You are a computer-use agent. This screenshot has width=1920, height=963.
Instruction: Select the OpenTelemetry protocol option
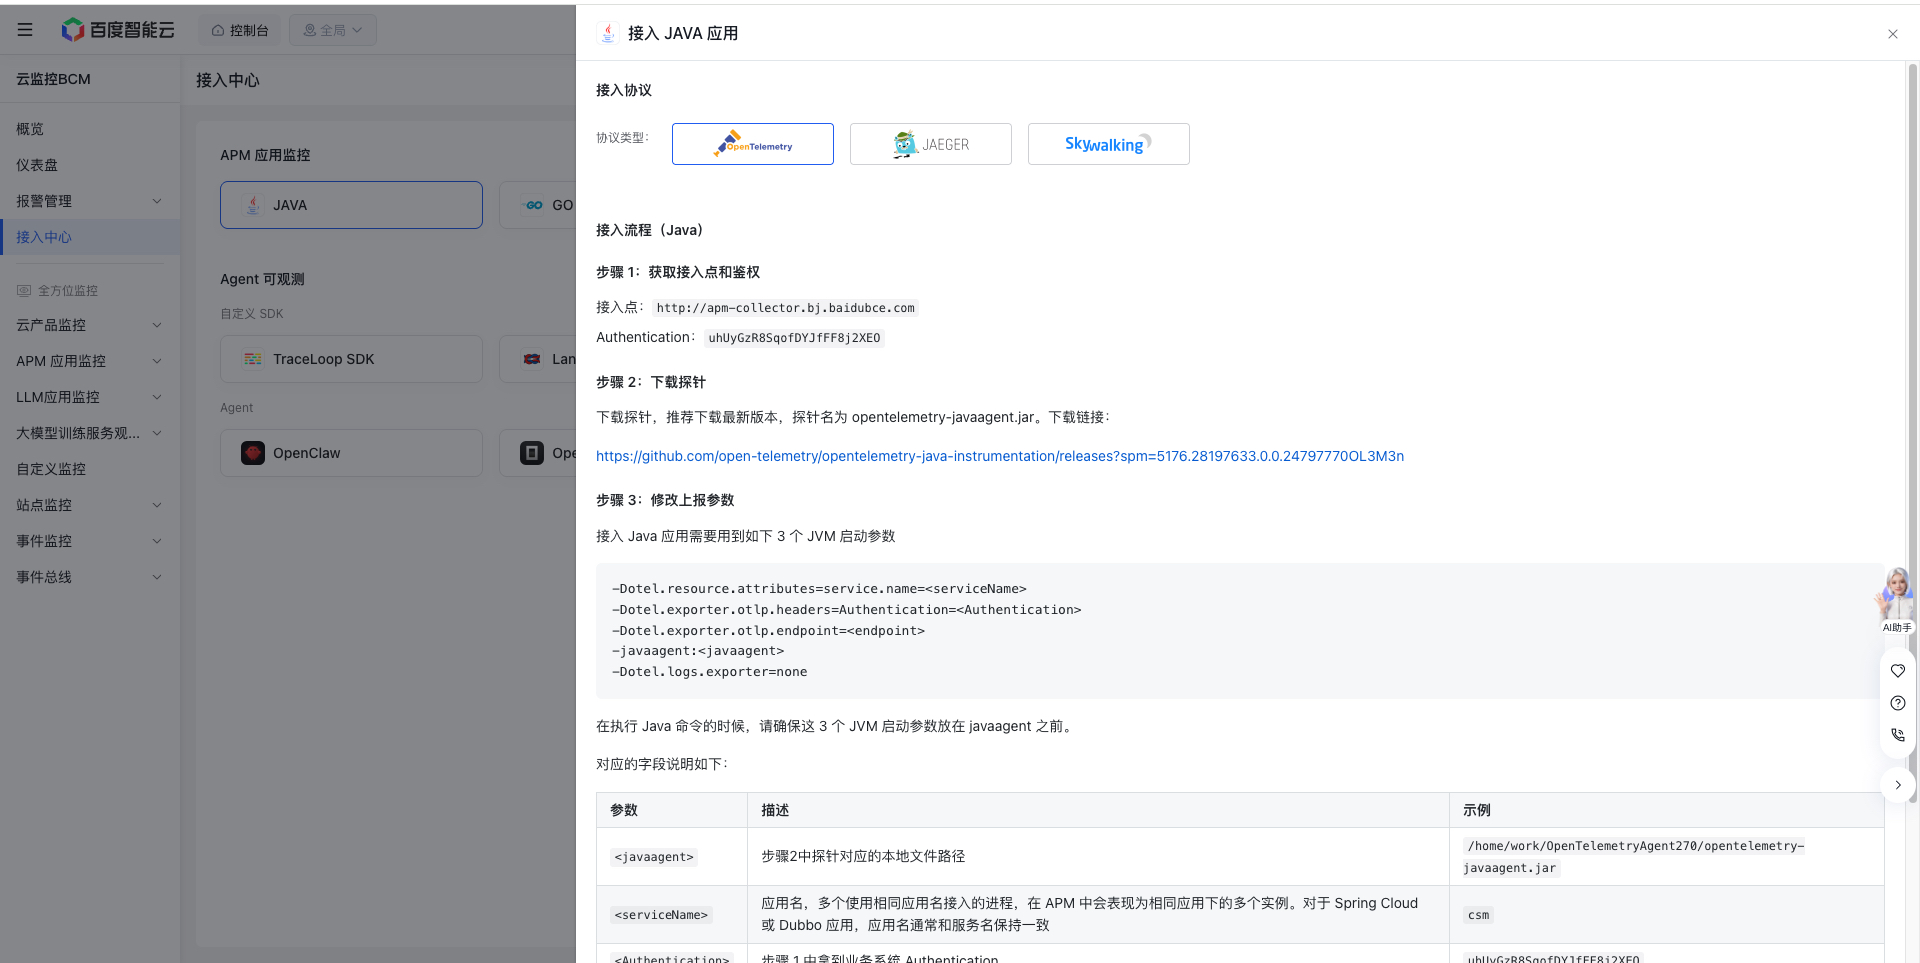(x=753, y=144)
